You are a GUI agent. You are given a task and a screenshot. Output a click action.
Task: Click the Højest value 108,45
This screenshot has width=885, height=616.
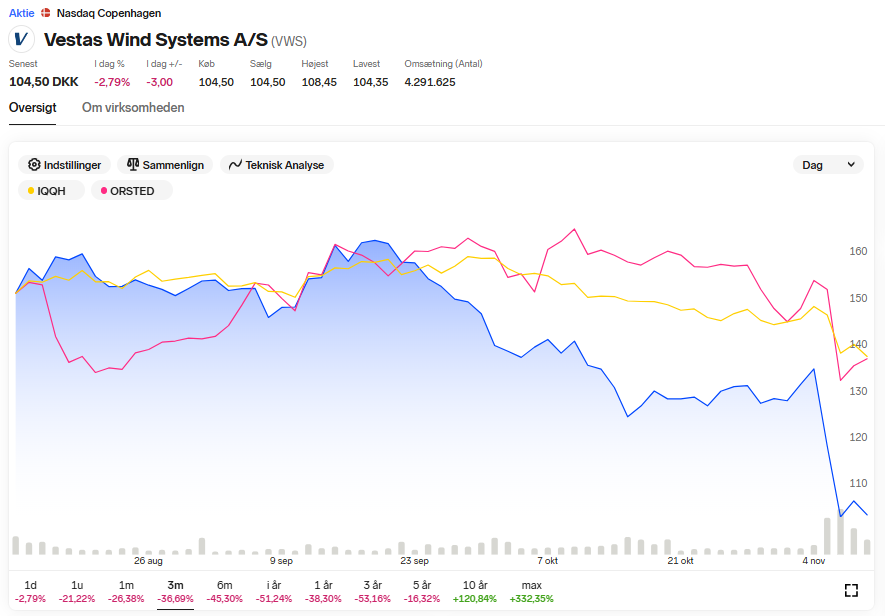tap(319, 82)
